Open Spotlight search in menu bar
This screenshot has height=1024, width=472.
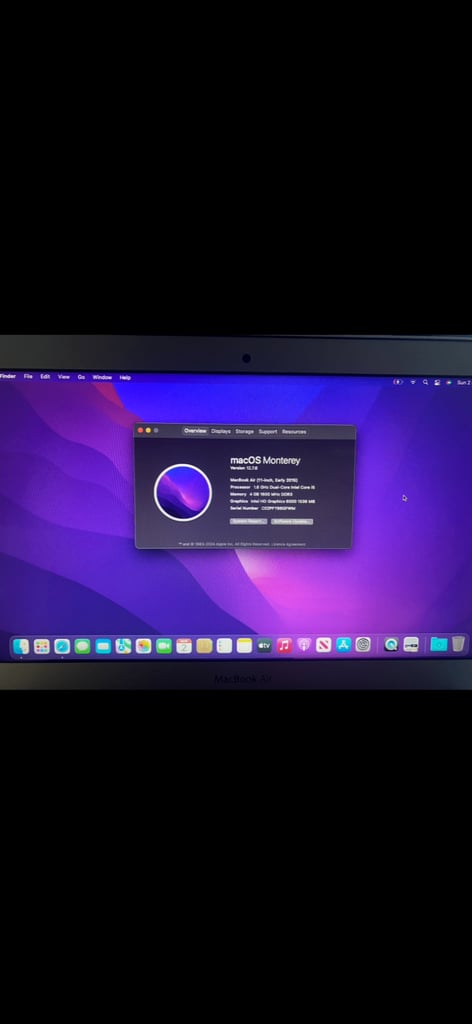(425, 382)
